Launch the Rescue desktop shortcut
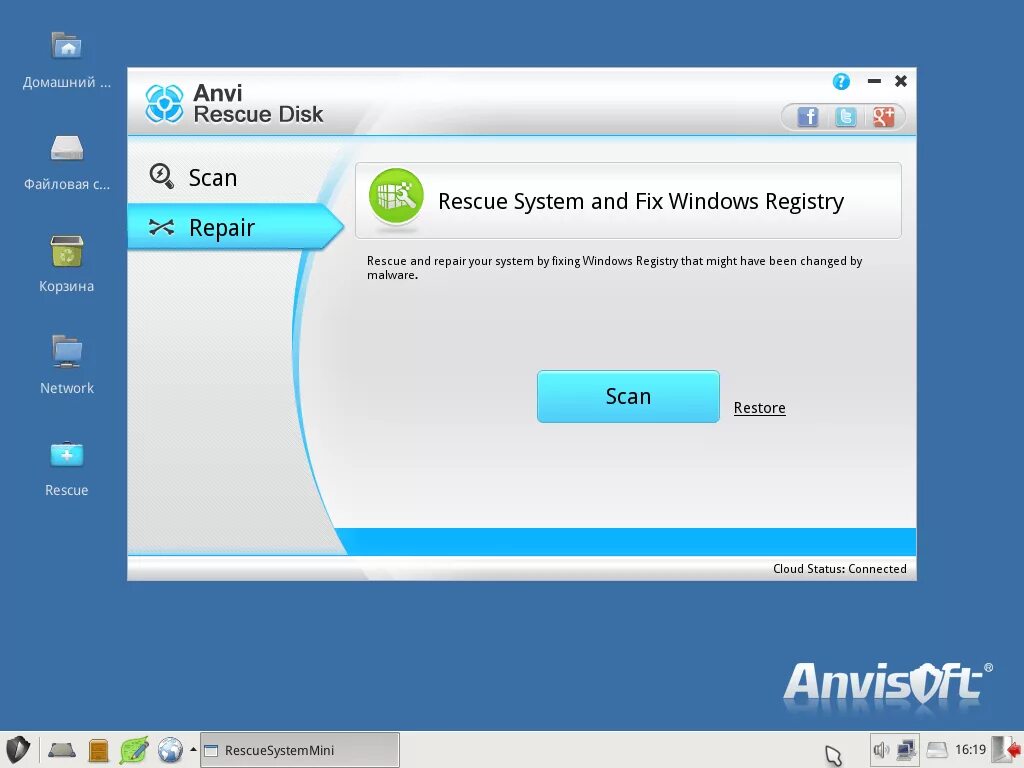This screenshot has width=1024, height=768. [x=67, y=469]
